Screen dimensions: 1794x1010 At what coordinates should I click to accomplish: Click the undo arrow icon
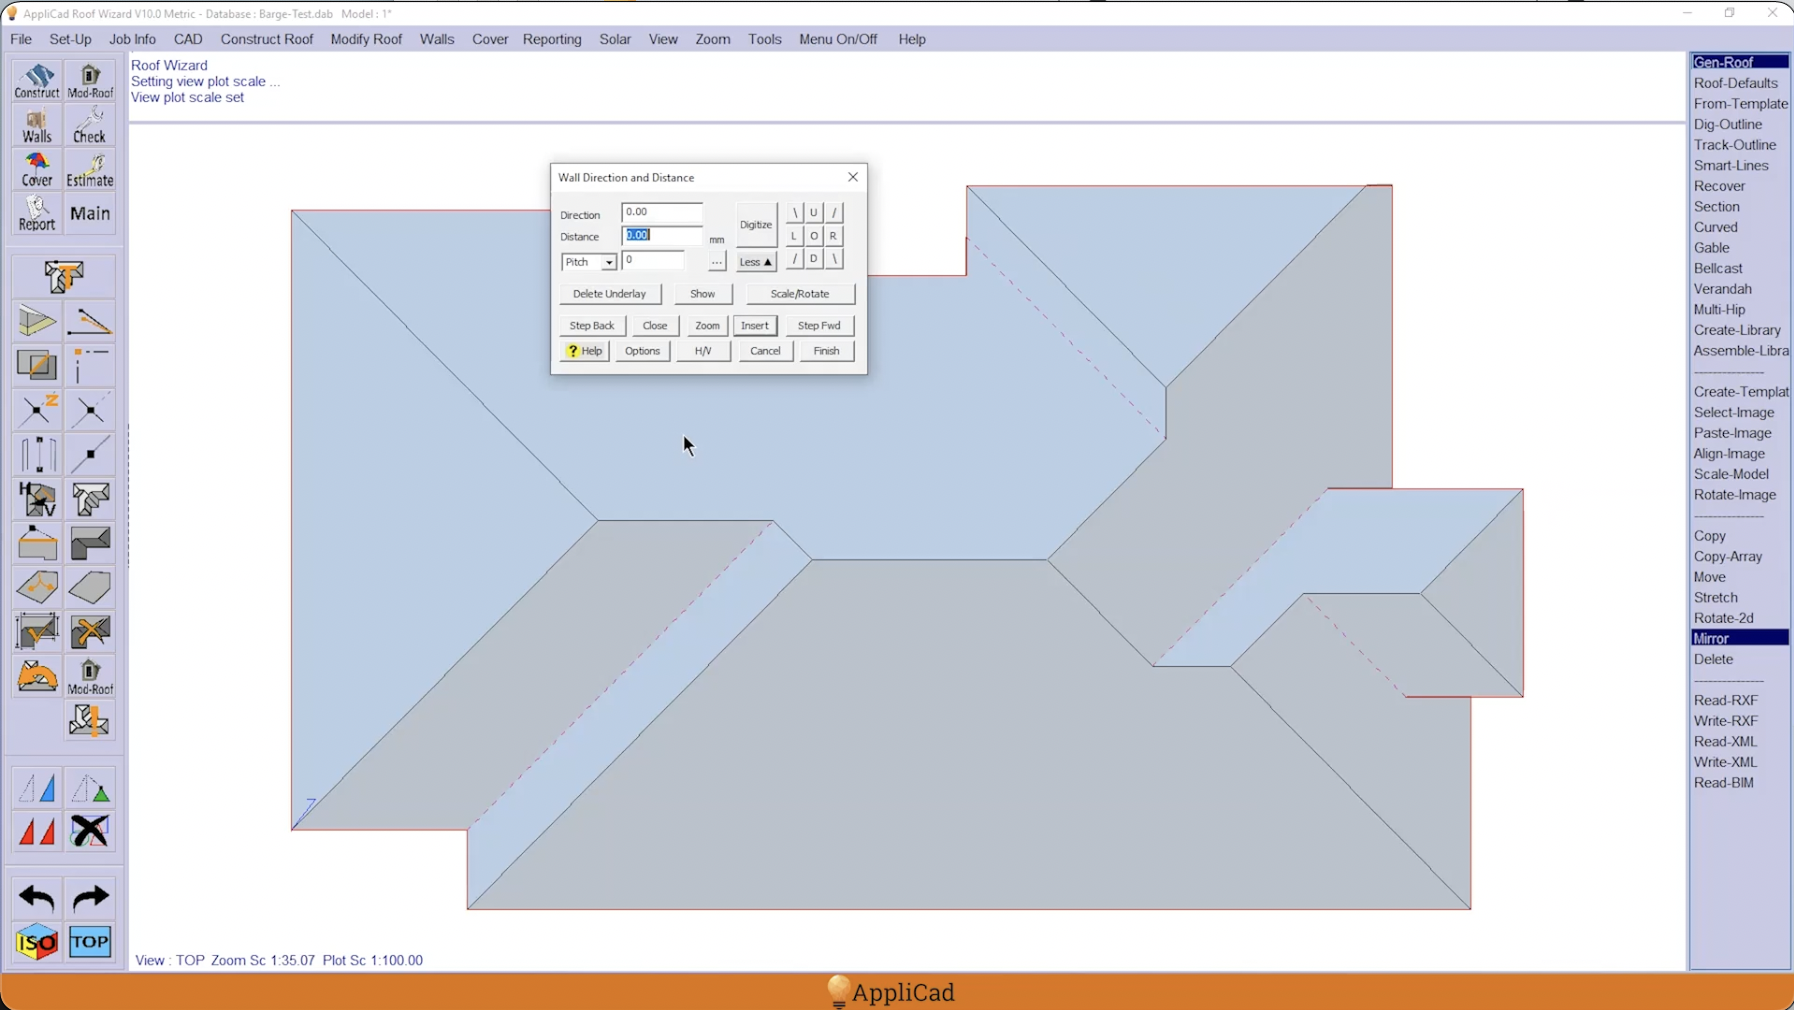36,897
